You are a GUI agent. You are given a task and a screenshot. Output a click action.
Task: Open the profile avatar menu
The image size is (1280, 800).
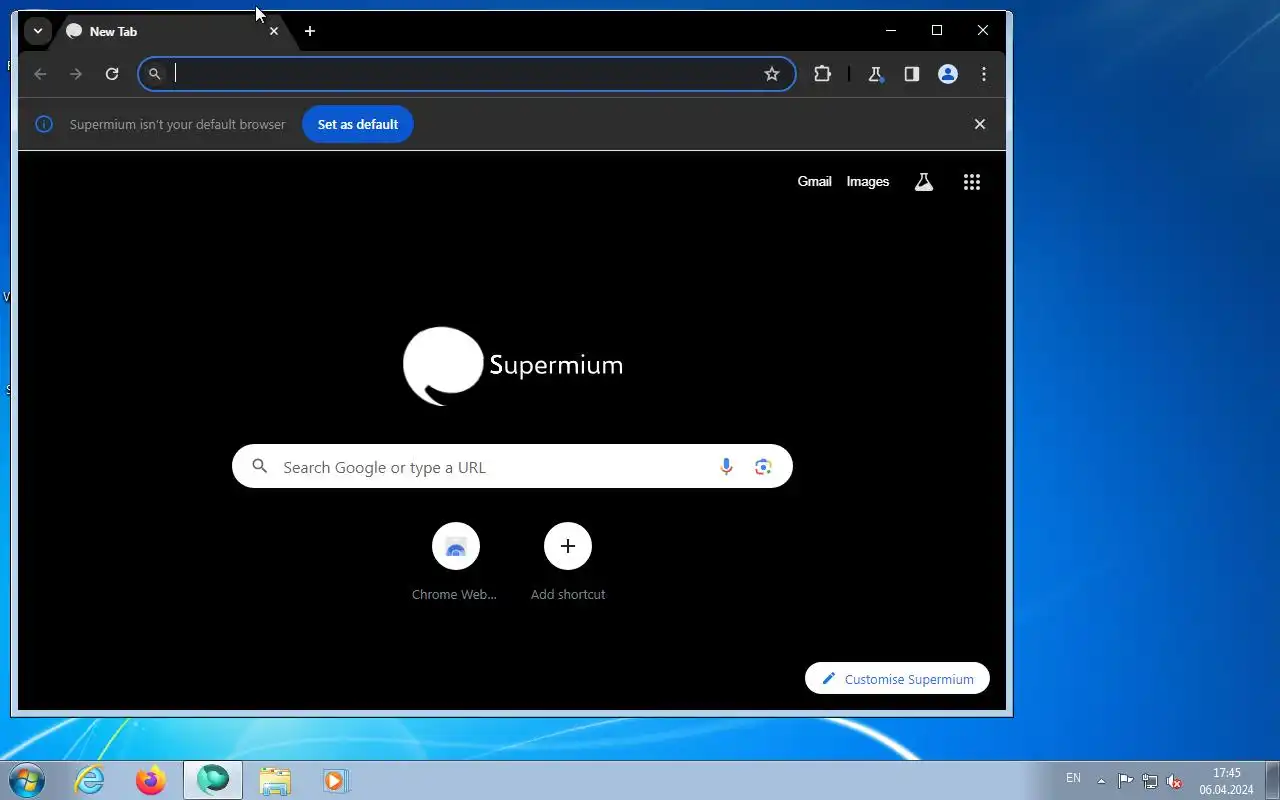(948, 74)
